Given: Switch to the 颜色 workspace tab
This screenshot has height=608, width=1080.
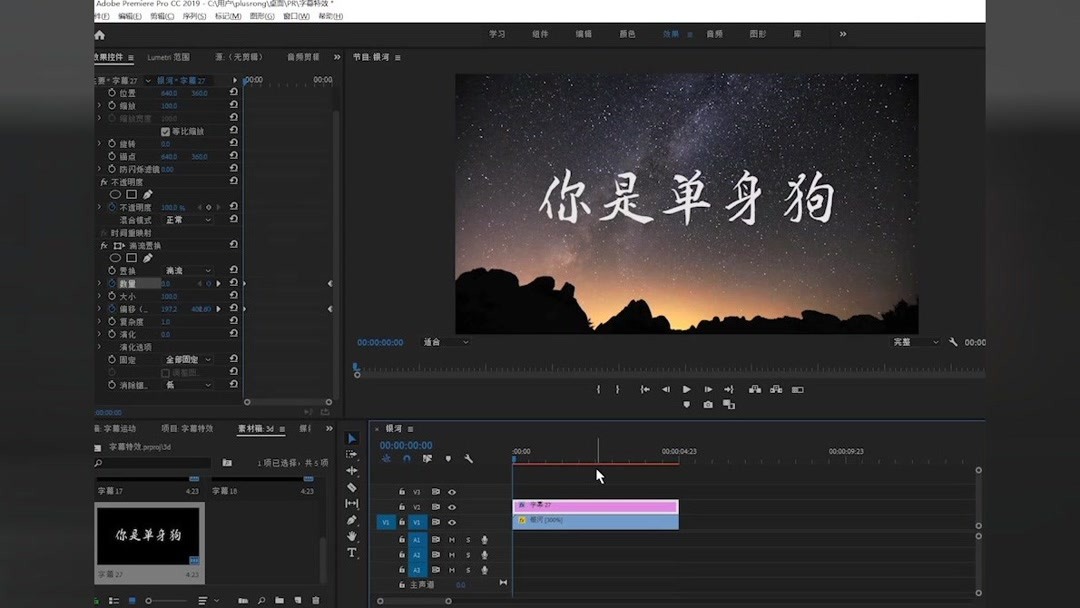Looking at the screenshot, I should [x=627, y=33].
